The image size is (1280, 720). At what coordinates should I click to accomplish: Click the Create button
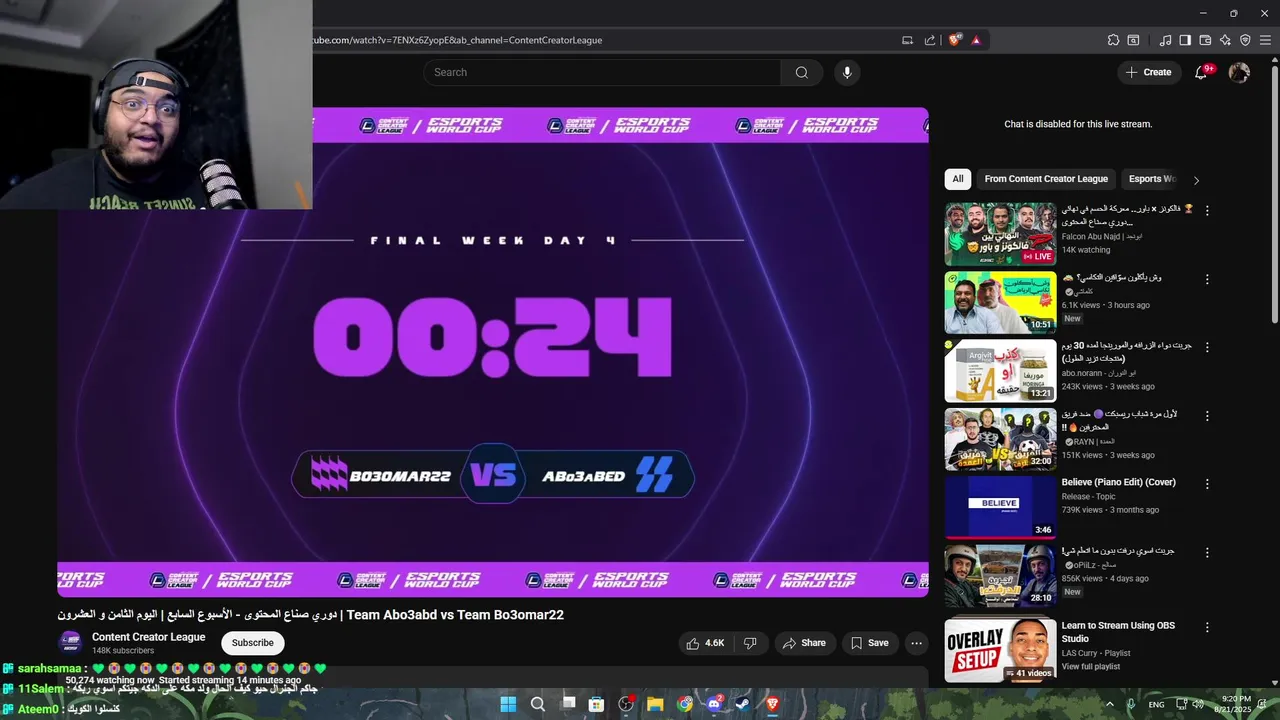point(1148,72)
